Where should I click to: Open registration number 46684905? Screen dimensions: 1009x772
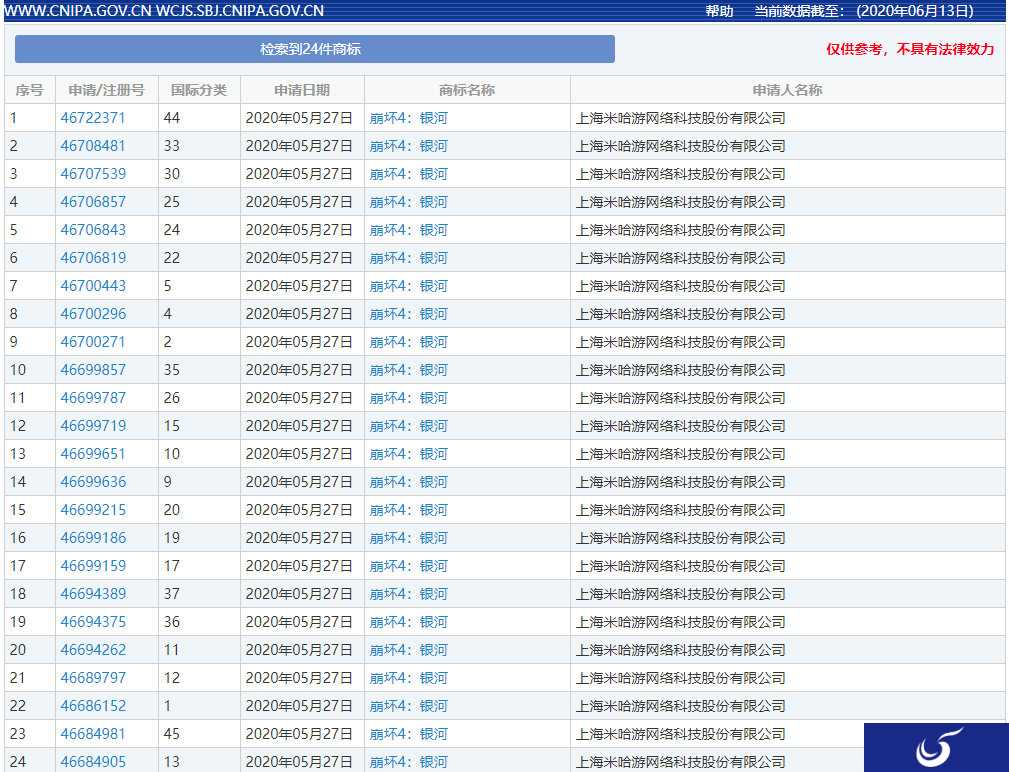[x=93, y=762]
